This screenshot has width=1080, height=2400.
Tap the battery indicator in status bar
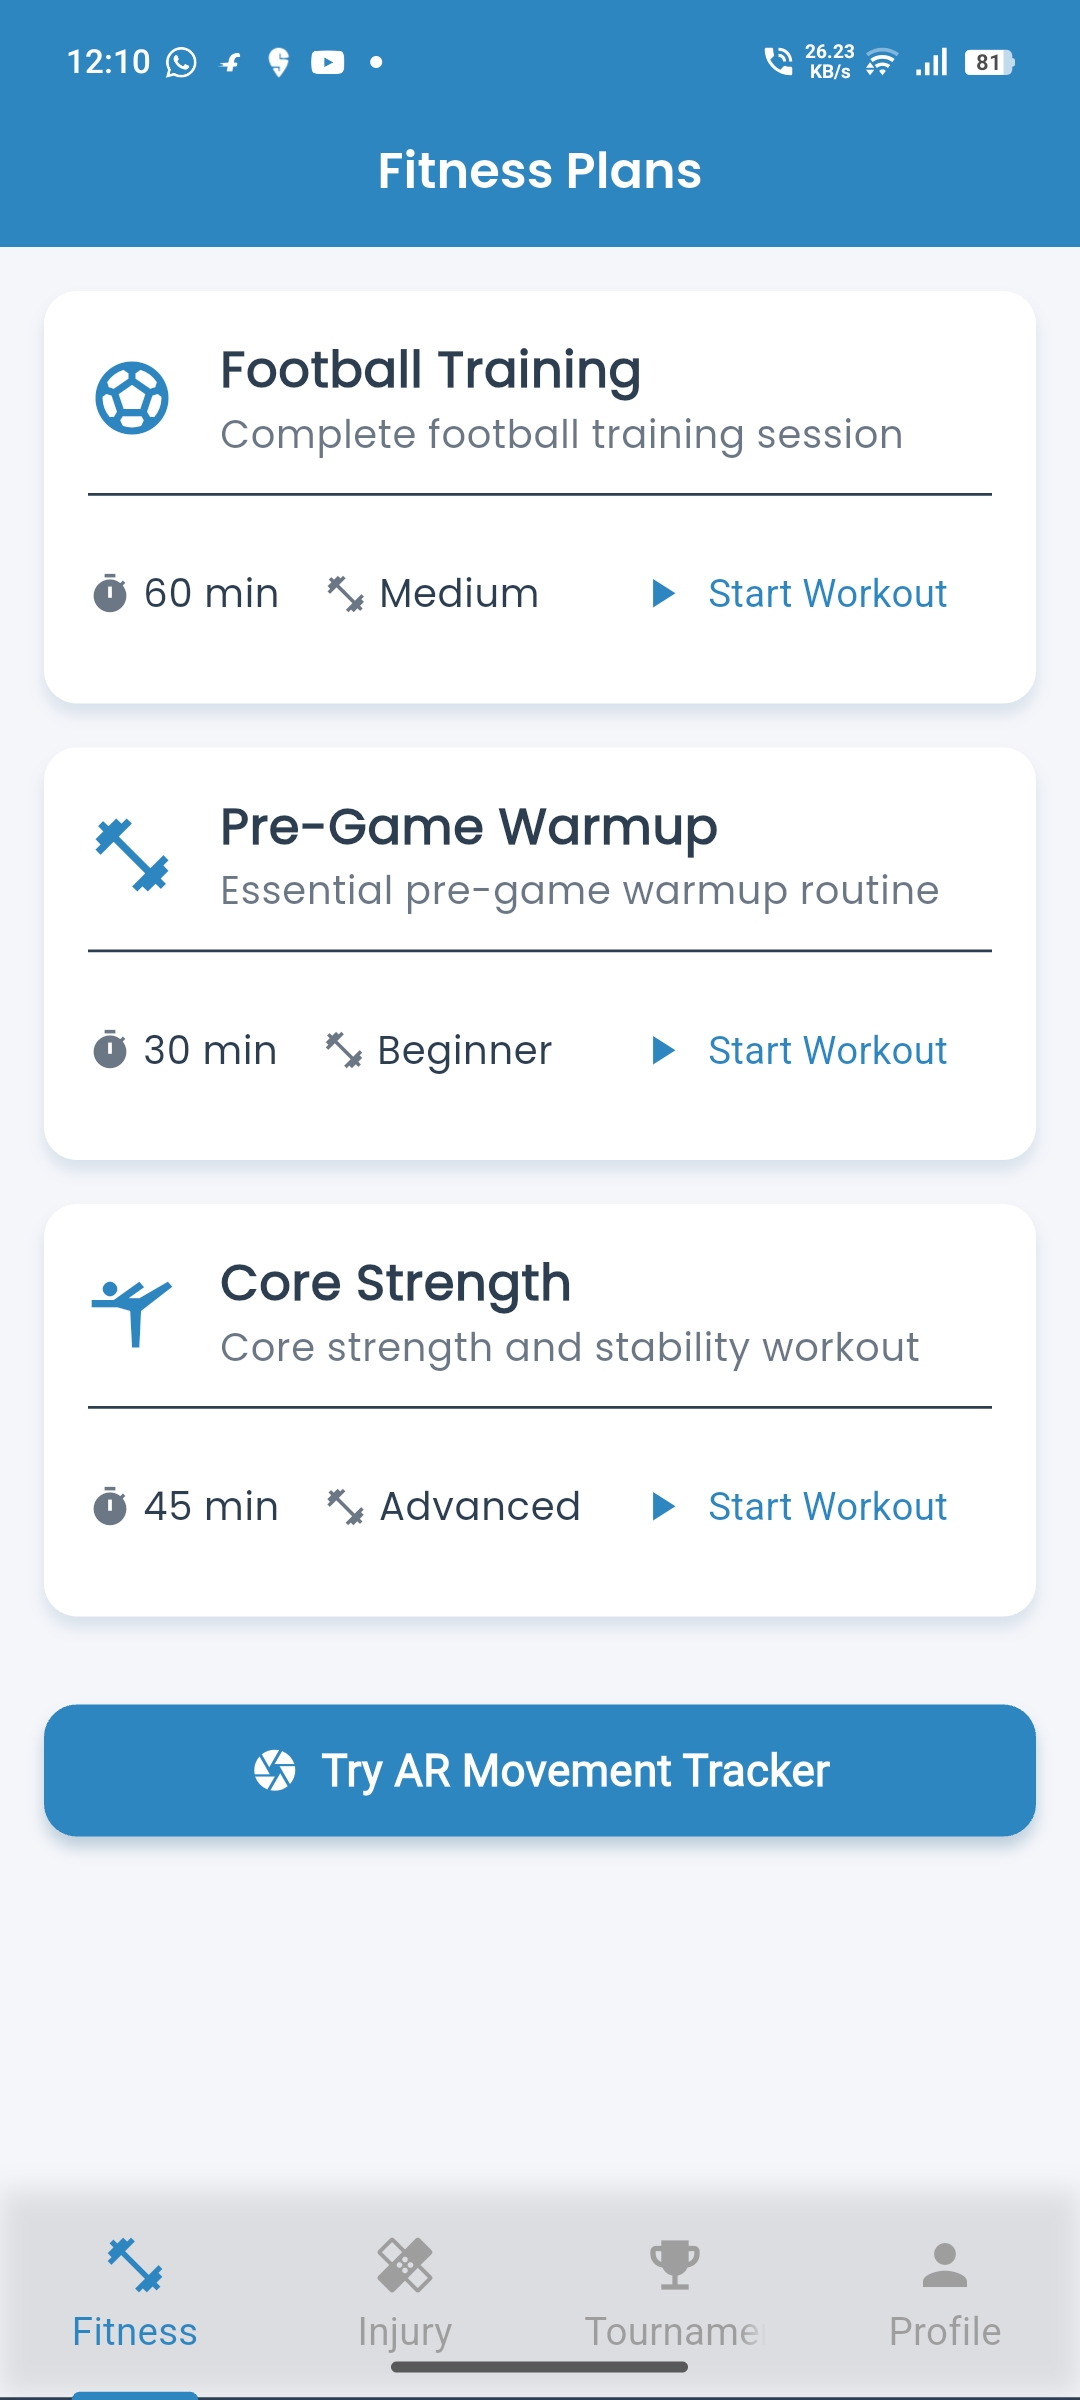click(x=989, y=63)
